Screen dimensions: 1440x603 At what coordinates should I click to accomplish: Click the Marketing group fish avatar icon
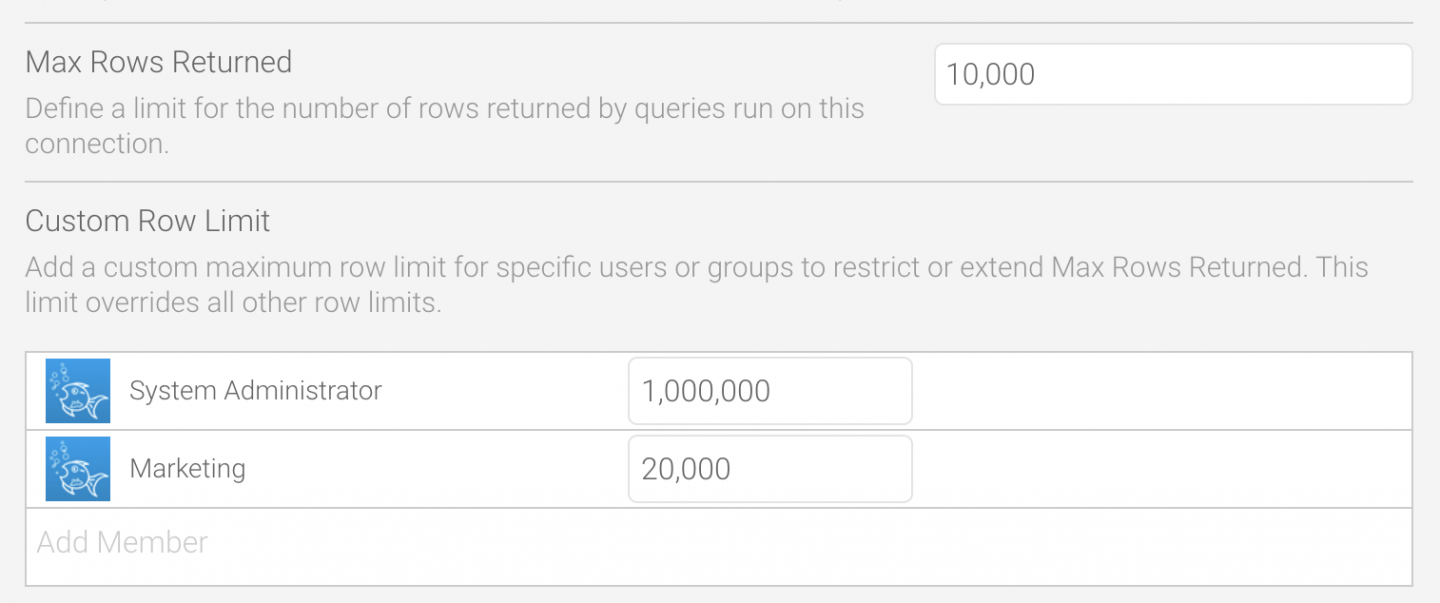[77, 468]
